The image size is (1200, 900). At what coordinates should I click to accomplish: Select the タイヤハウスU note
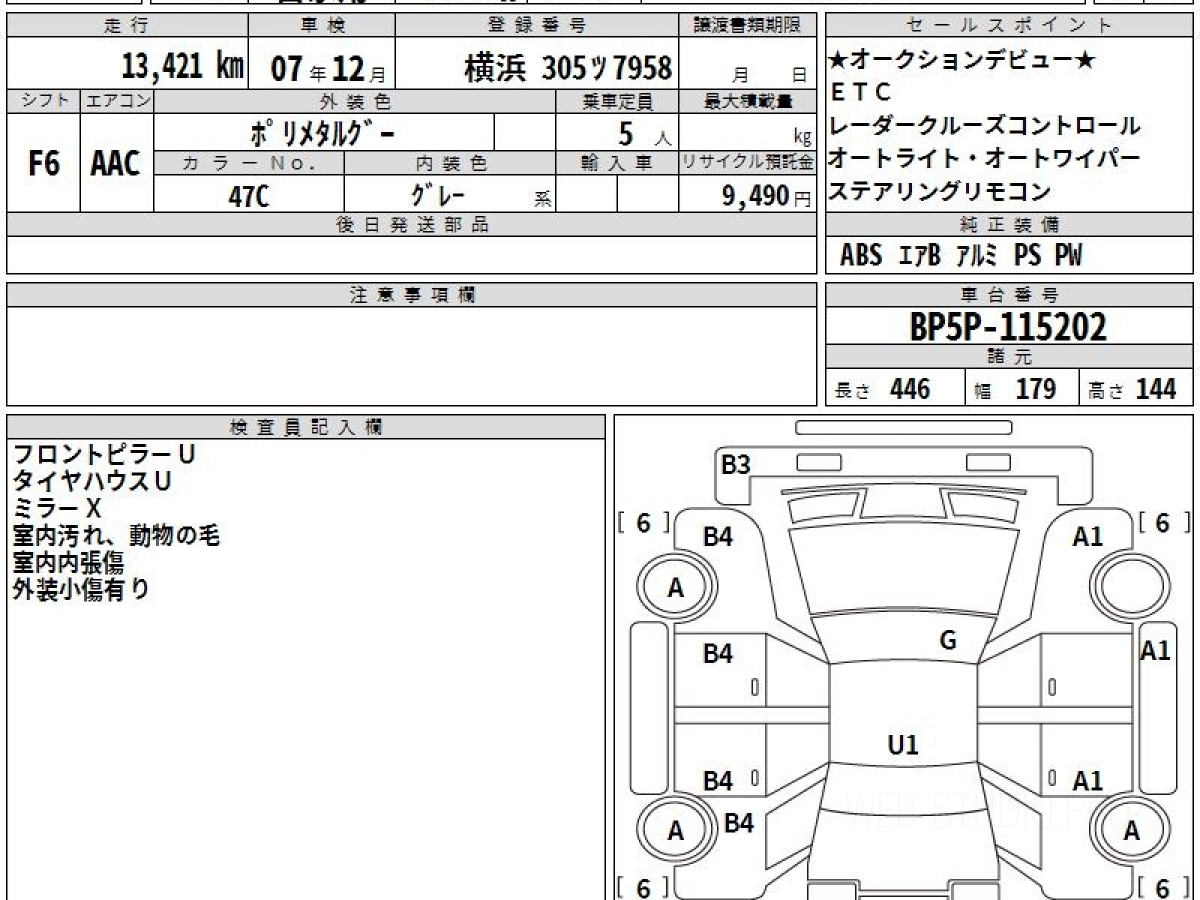(x=92, y=481)
